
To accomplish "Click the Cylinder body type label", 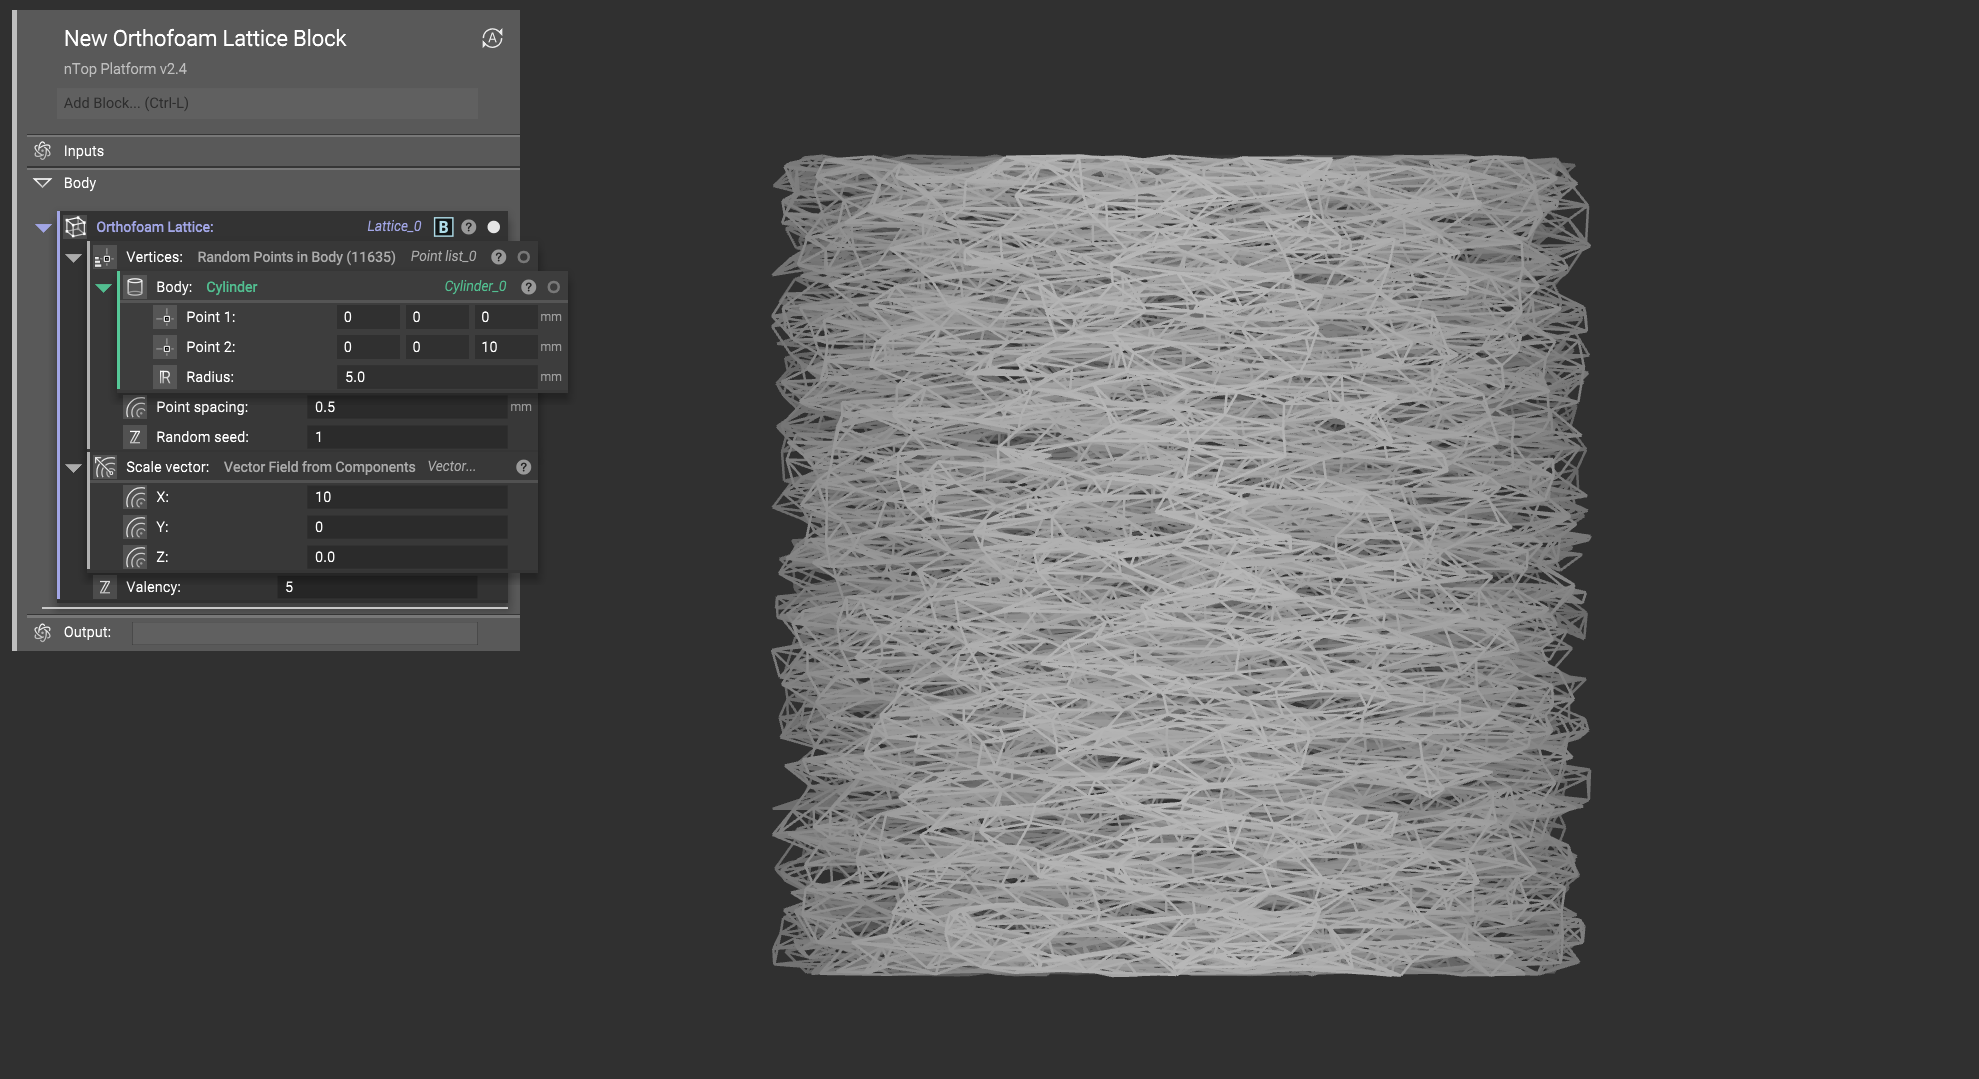I will click(x=231, y=287).
